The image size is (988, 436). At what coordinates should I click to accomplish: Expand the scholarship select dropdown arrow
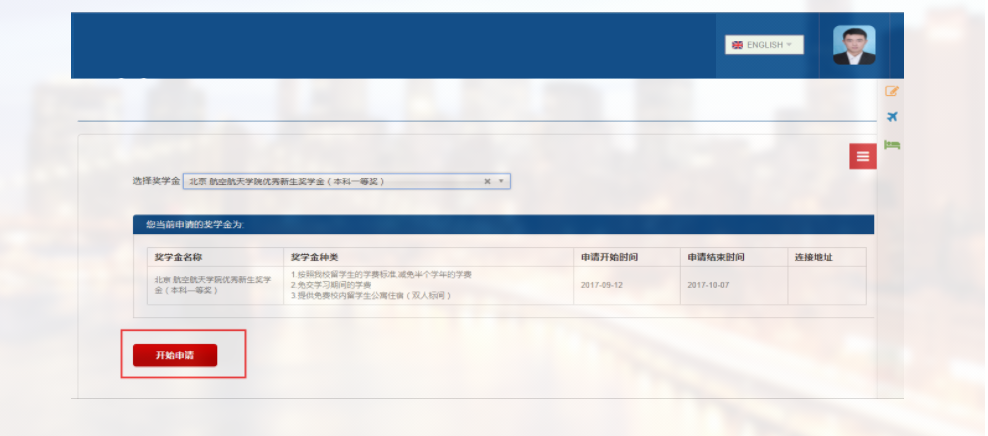(502, 181)
